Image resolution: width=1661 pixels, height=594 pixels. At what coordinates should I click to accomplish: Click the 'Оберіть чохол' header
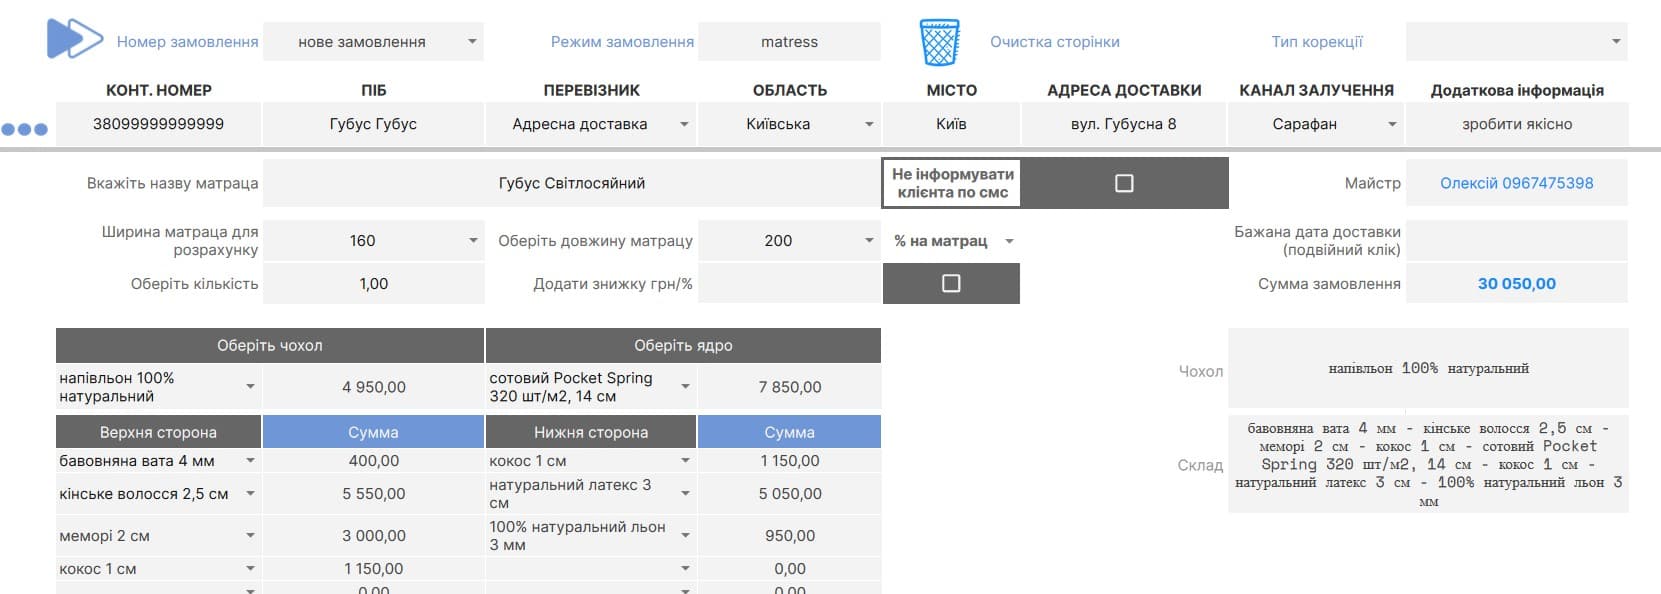tap(270, 345)
